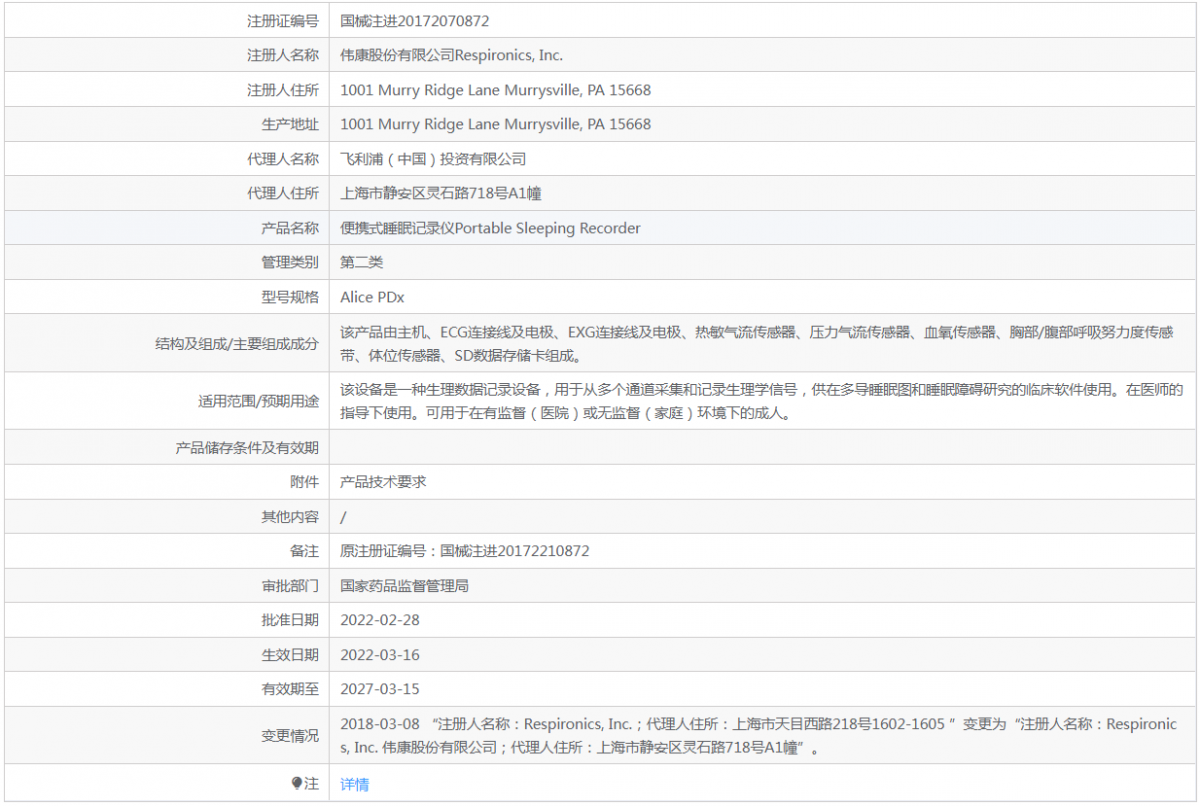Click the 适用范围/预期用途 label

[x=258, y=401]
